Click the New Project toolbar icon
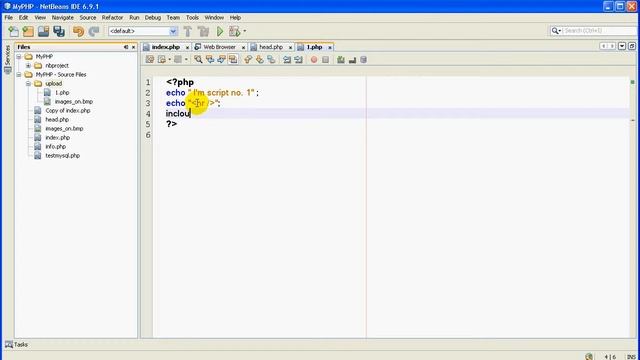The image size is (640, 360). pyautogui.click(x=28, y=31)
